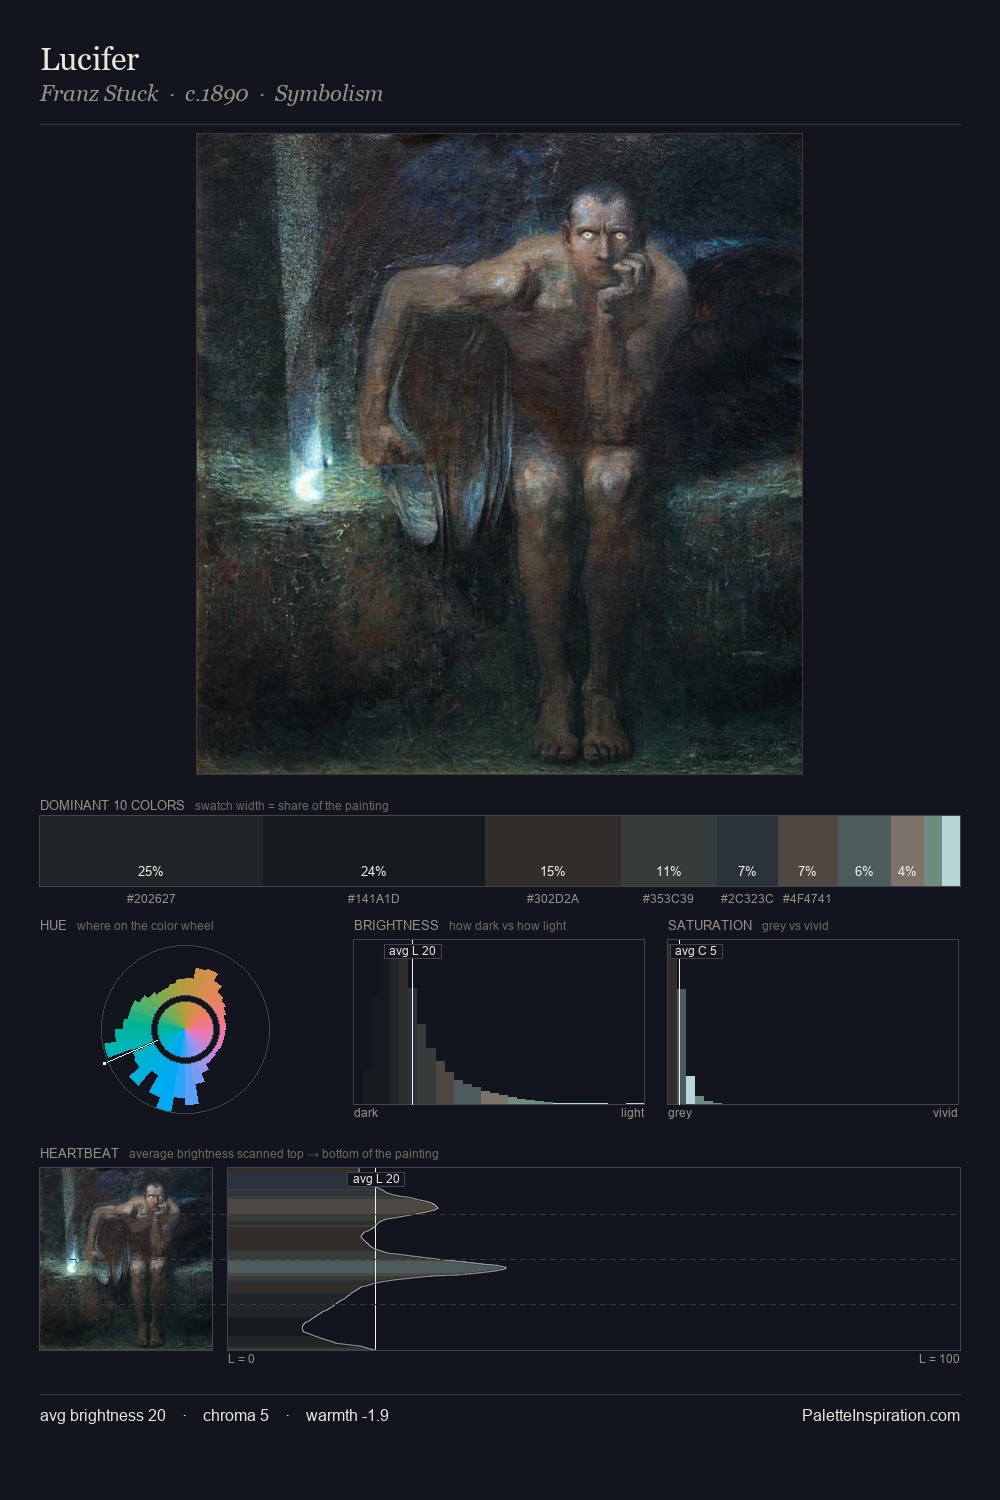Click the 'dark' axis label
1000x1500 pixels.
click(x=366, y=1113)
